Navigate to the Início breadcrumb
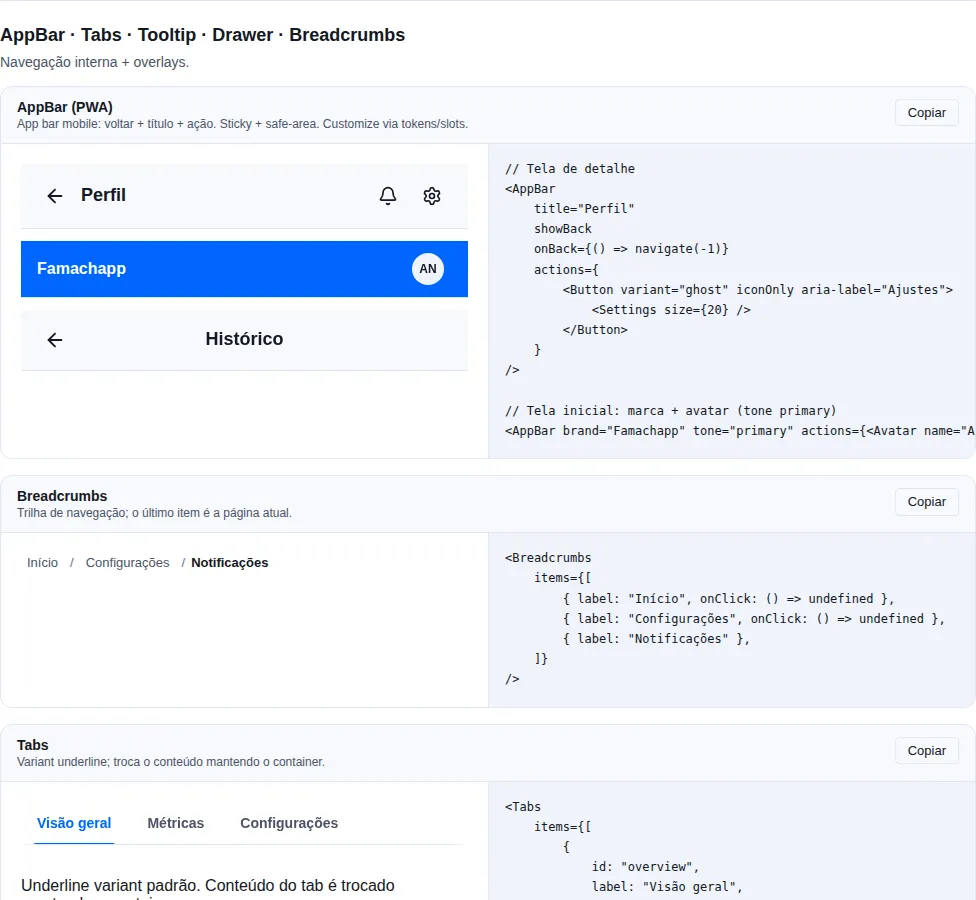 (42, 563)
